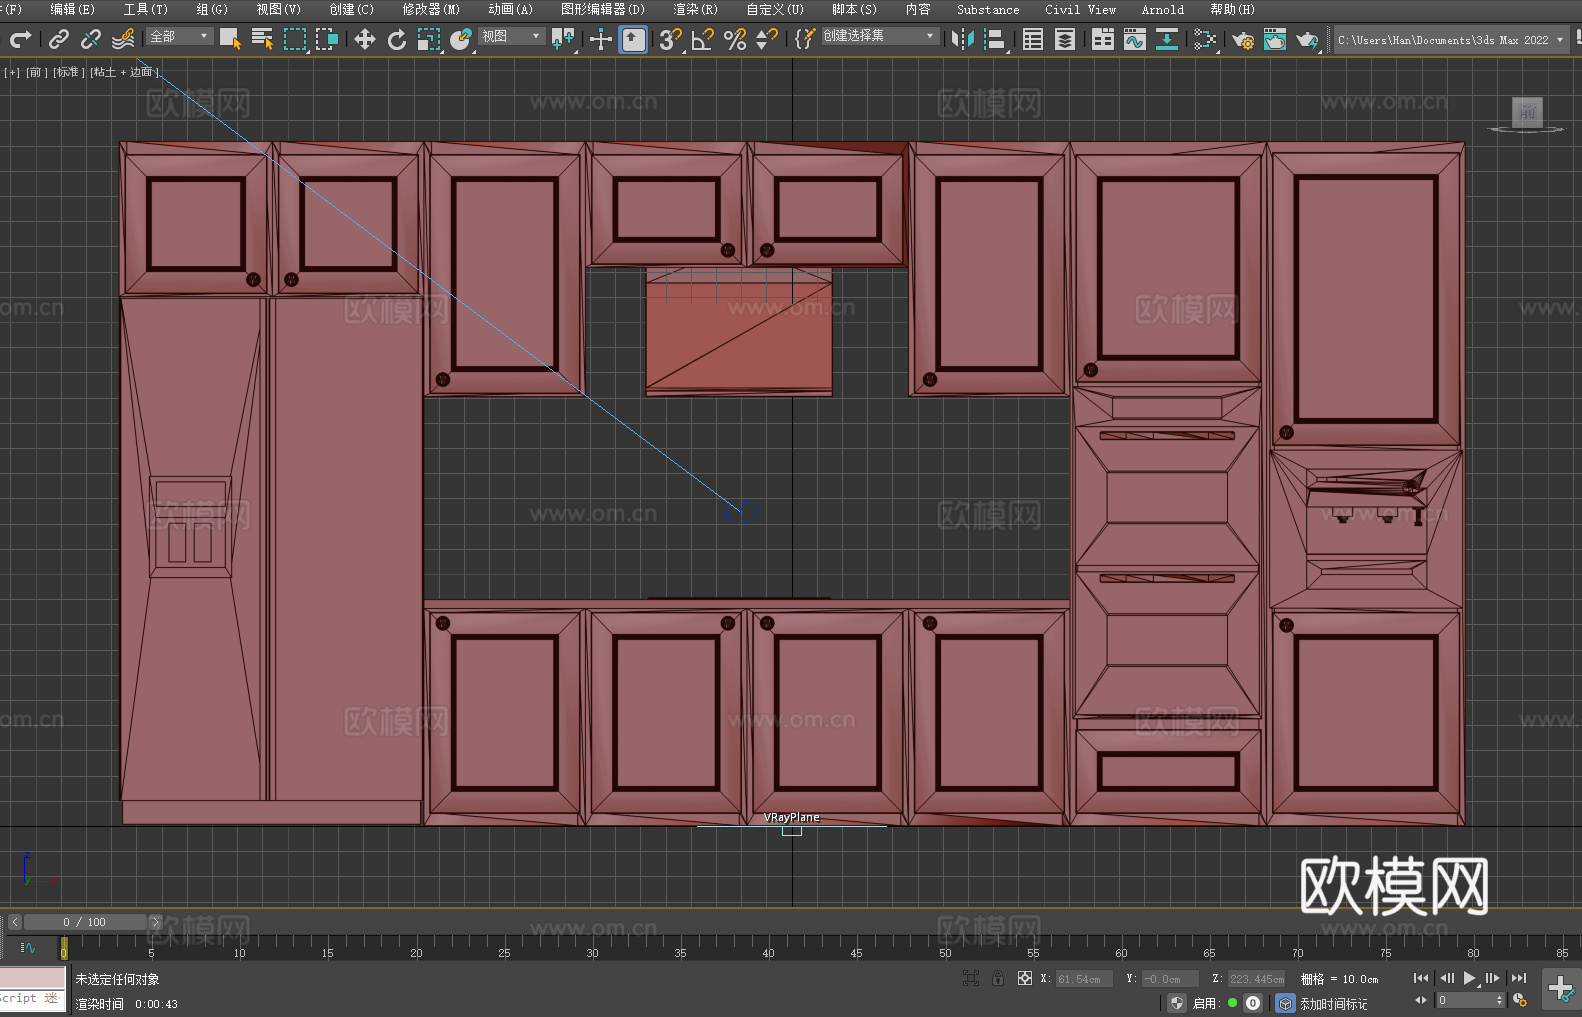Screen dimensions: 1582x1017
Task: Click the Align tool icon
Action: click(x=995, y=39)
